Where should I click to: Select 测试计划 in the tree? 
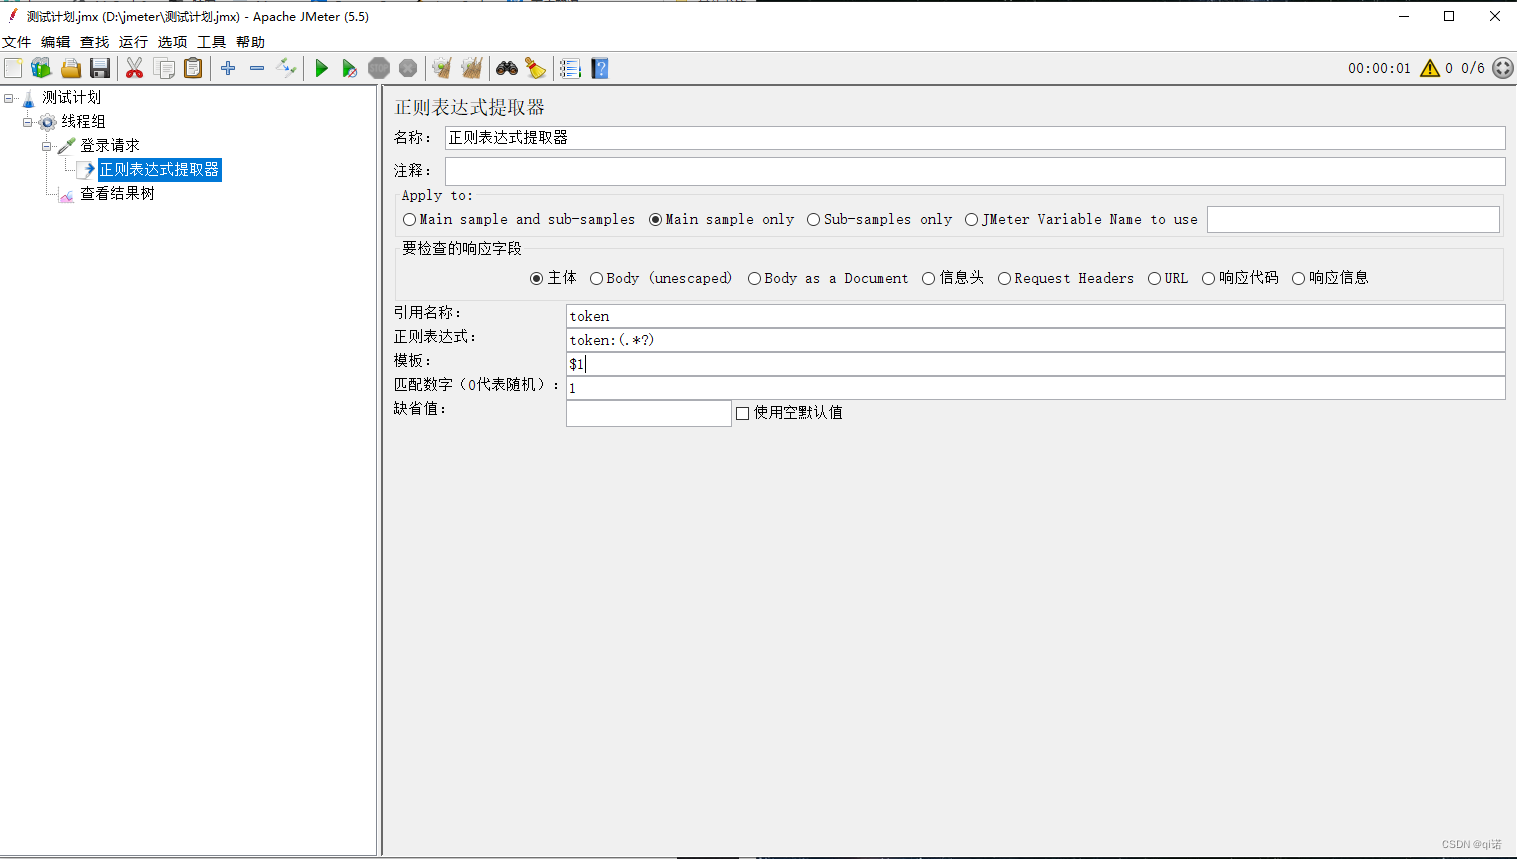(71, 97)
